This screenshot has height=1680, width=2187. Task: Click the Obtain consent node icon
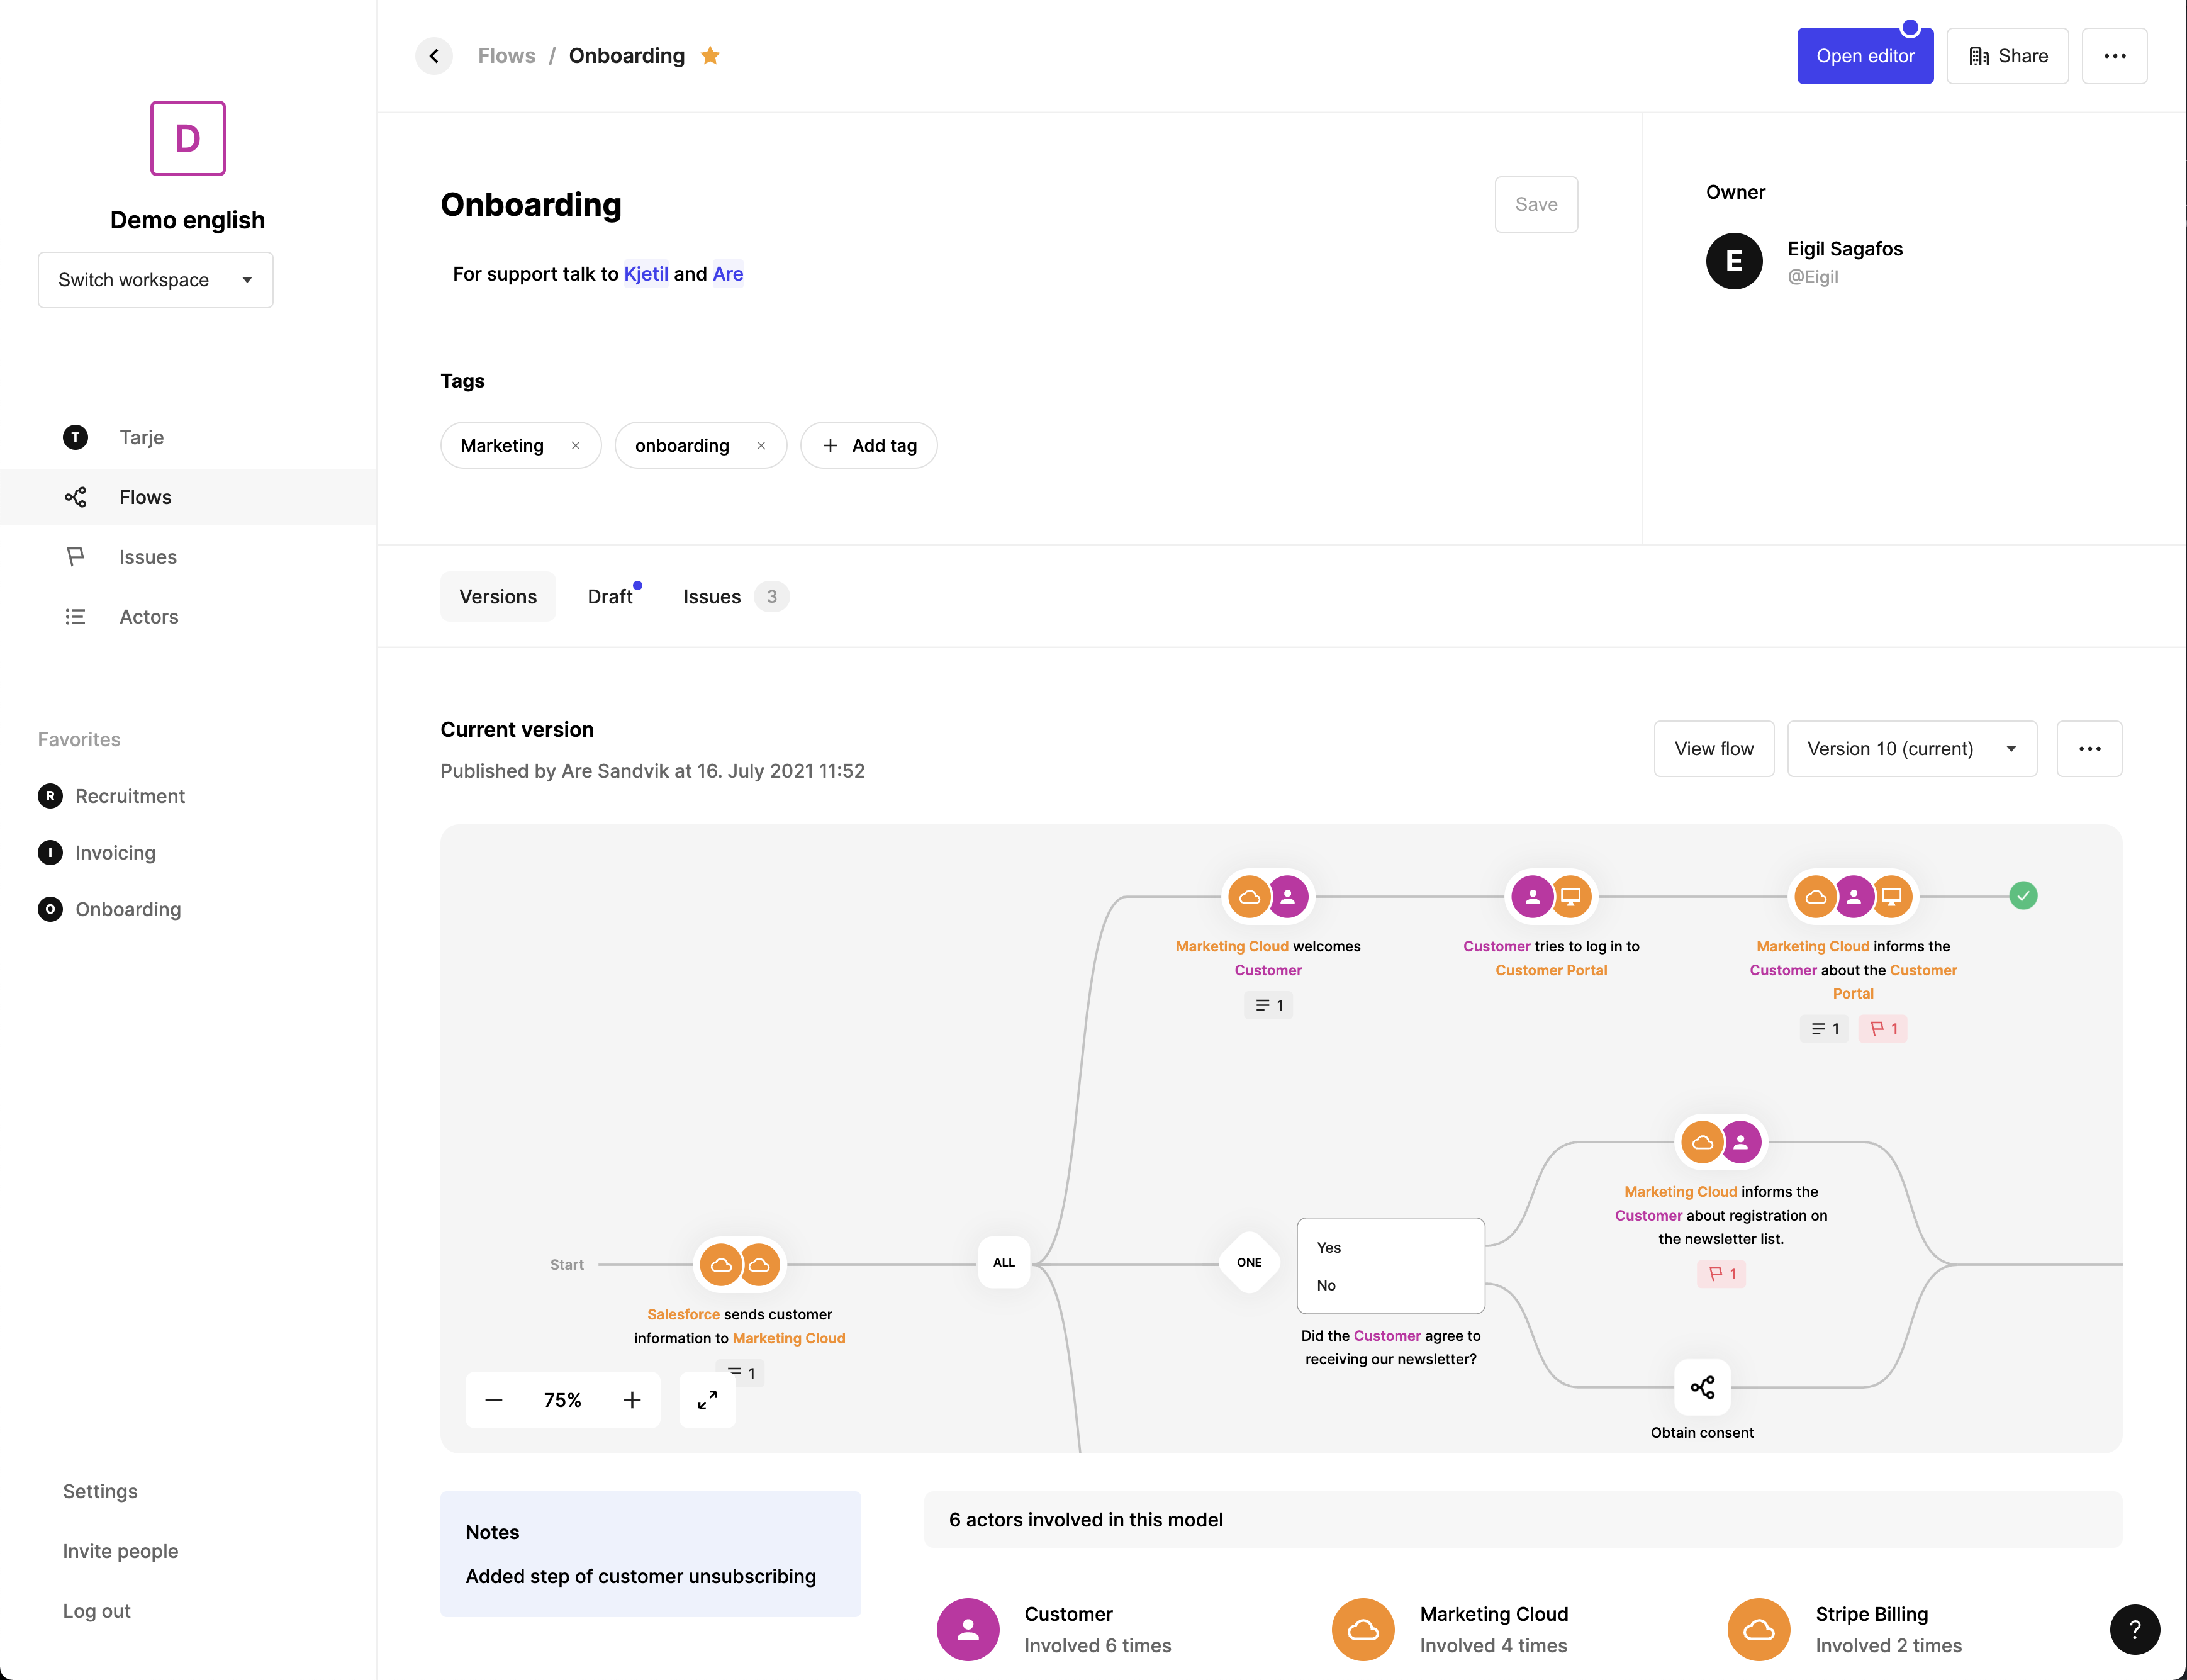(1702, 1387)
